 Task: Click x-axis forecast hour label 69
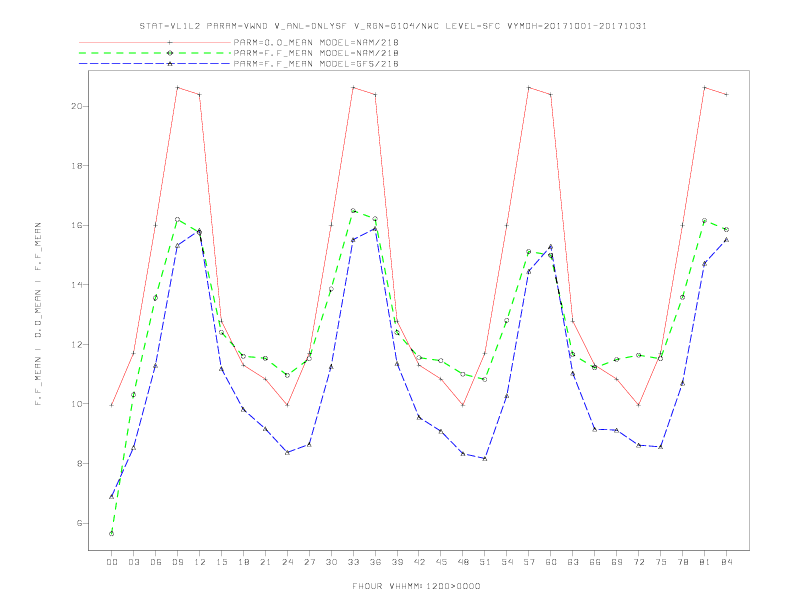click(617, 562)
